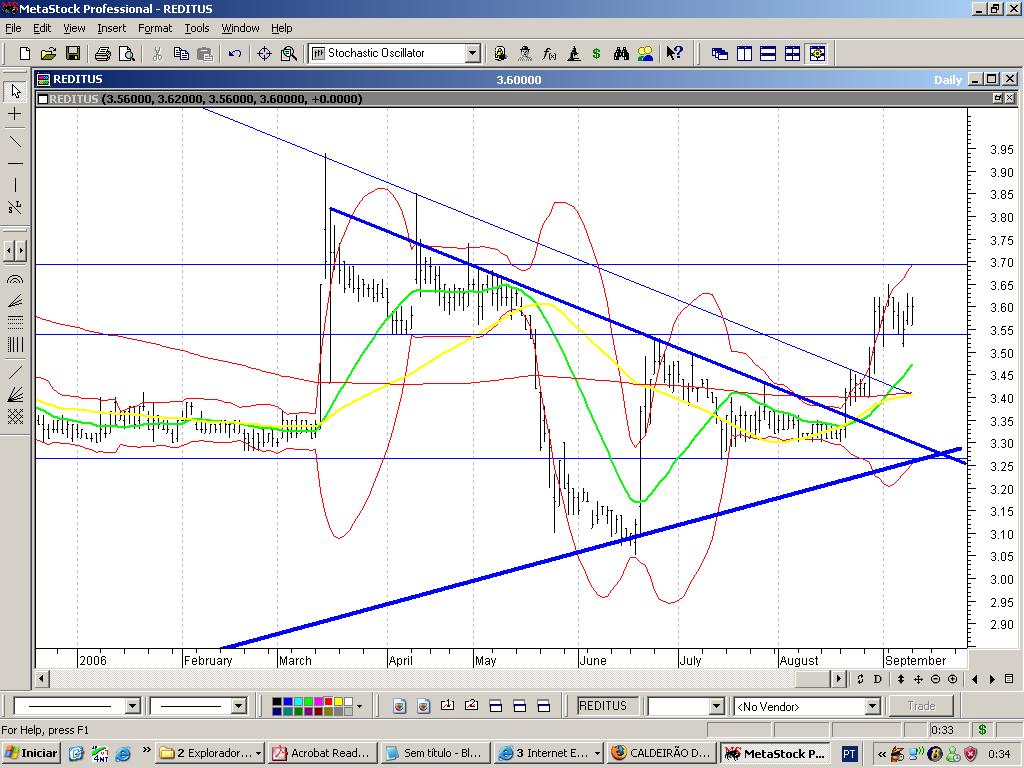Switch to Acrobat Reader in taskbar
The image size is (1024, 768).
point(320,753)
